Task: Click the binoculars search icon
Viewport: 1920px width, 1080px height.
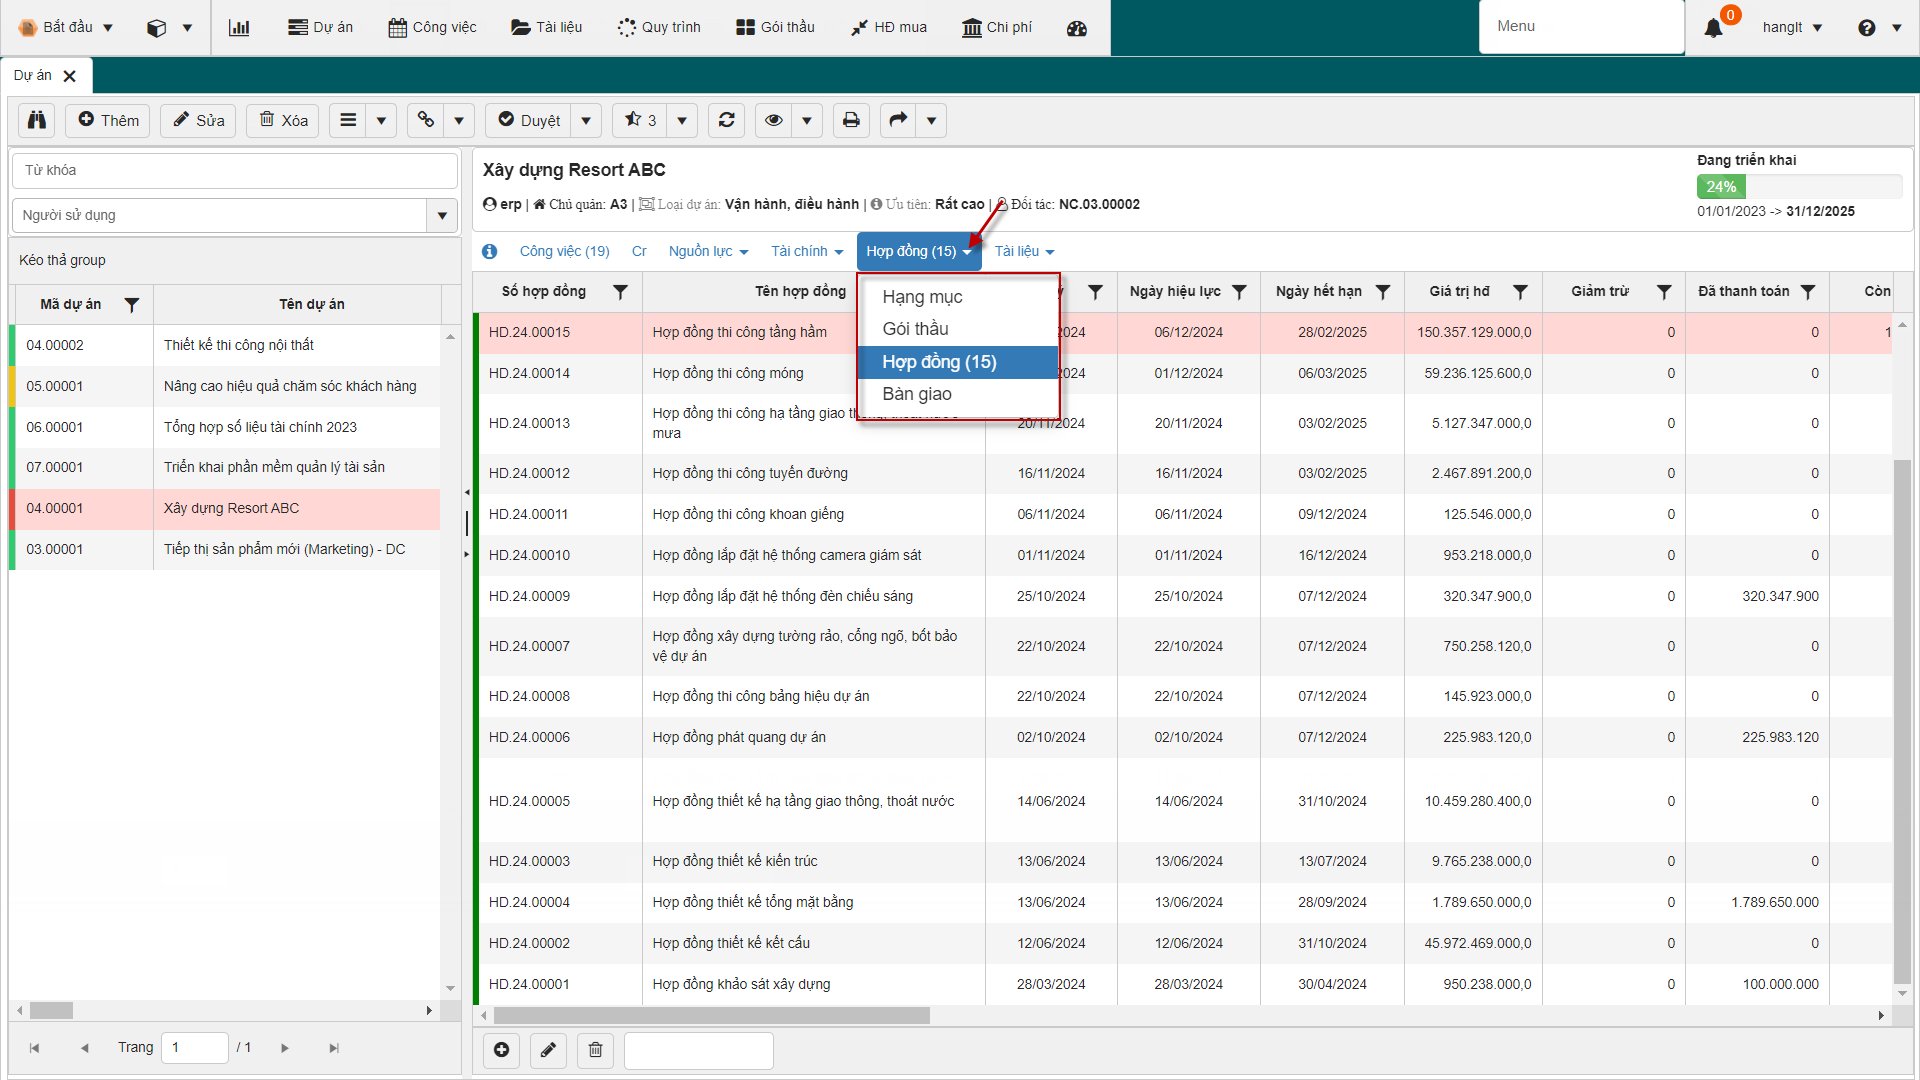Action: coord(37,120)
